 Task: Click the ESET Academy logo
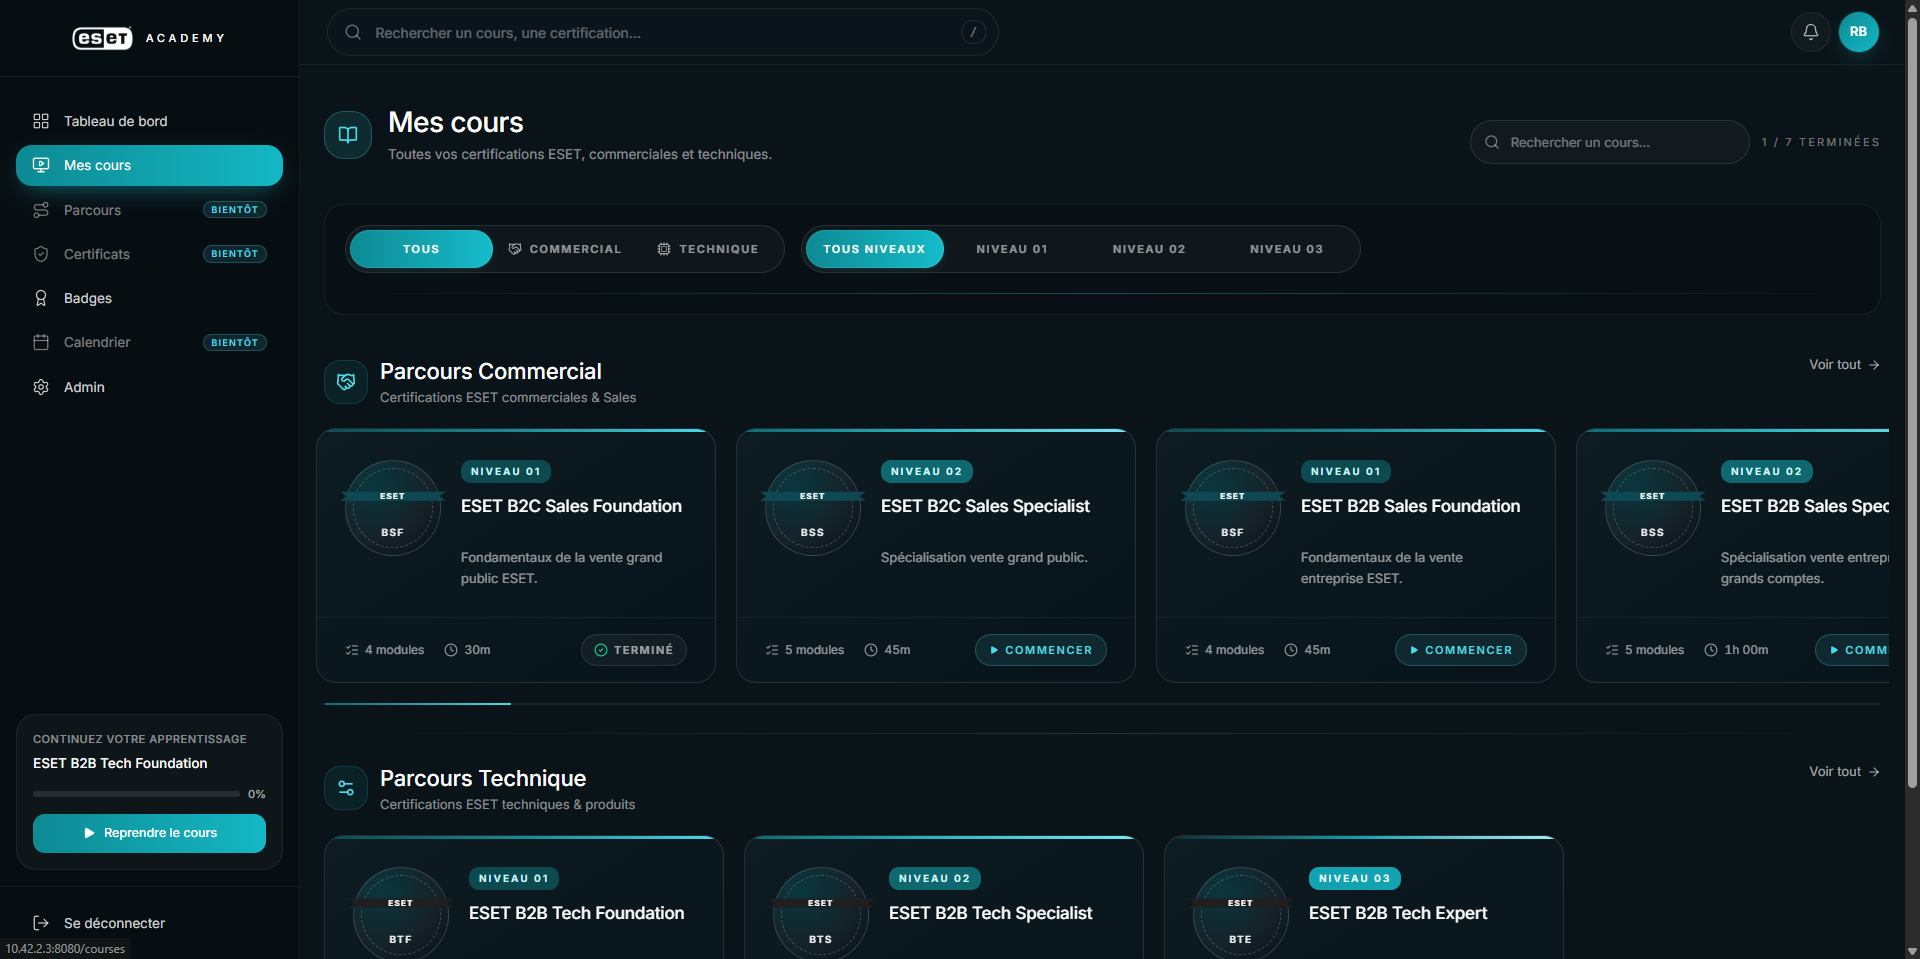point(149,38)
